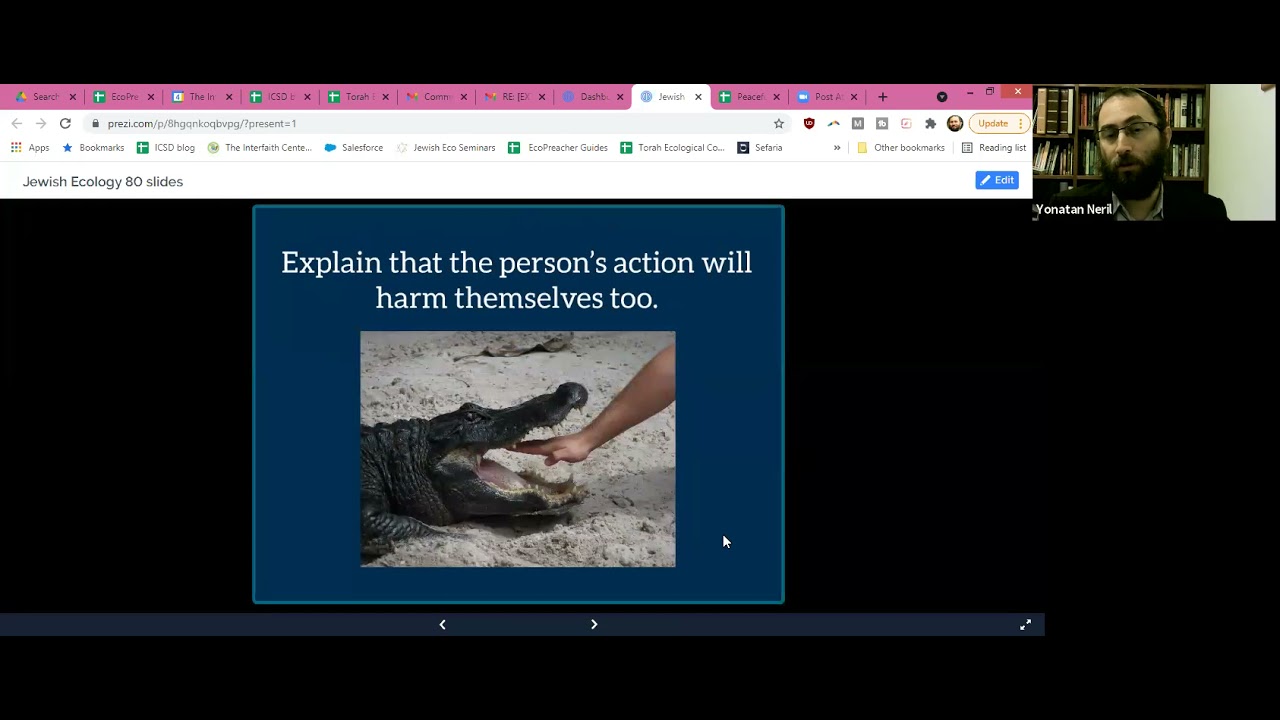1280x720 pixels.
Task: Open the Extensions puzzle-piece menu
Action: click(x=930, y=123)
